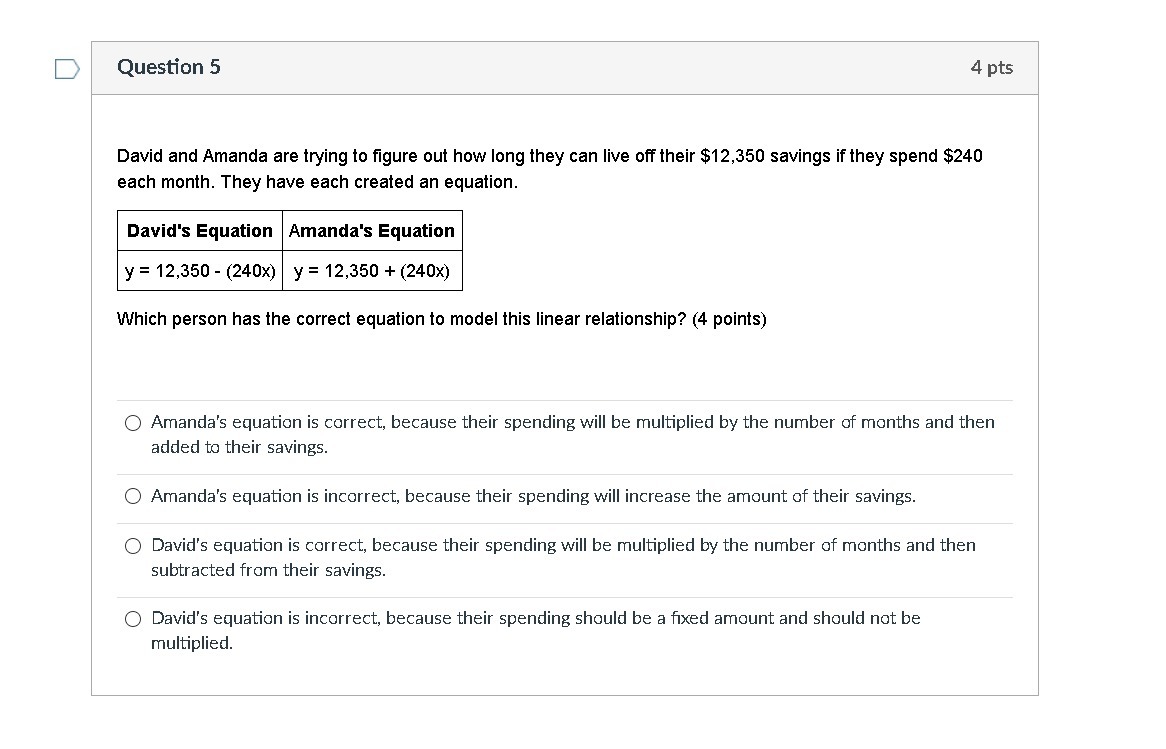Click the "(4 points)" text in prompt
The image size is (1166, 749).
click(729, 319)
